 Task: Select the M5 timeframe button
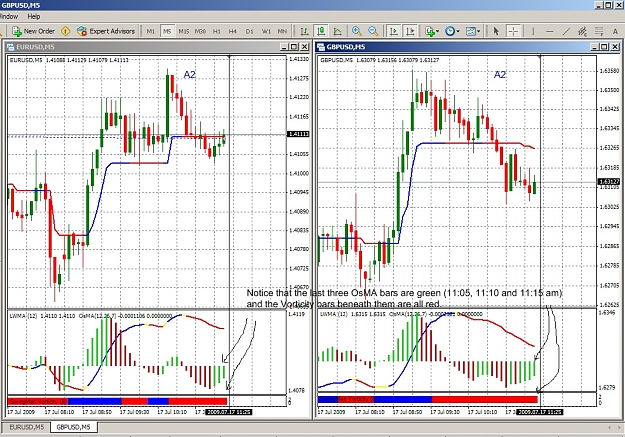(x=167, y=31)
